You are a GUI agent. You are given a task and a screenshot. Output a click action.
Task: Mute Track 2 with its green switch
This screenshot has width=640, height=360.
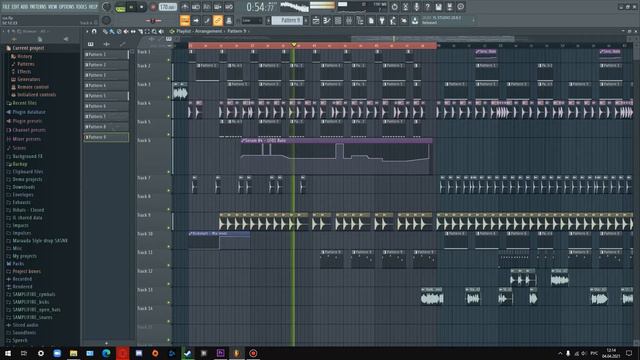169,78
